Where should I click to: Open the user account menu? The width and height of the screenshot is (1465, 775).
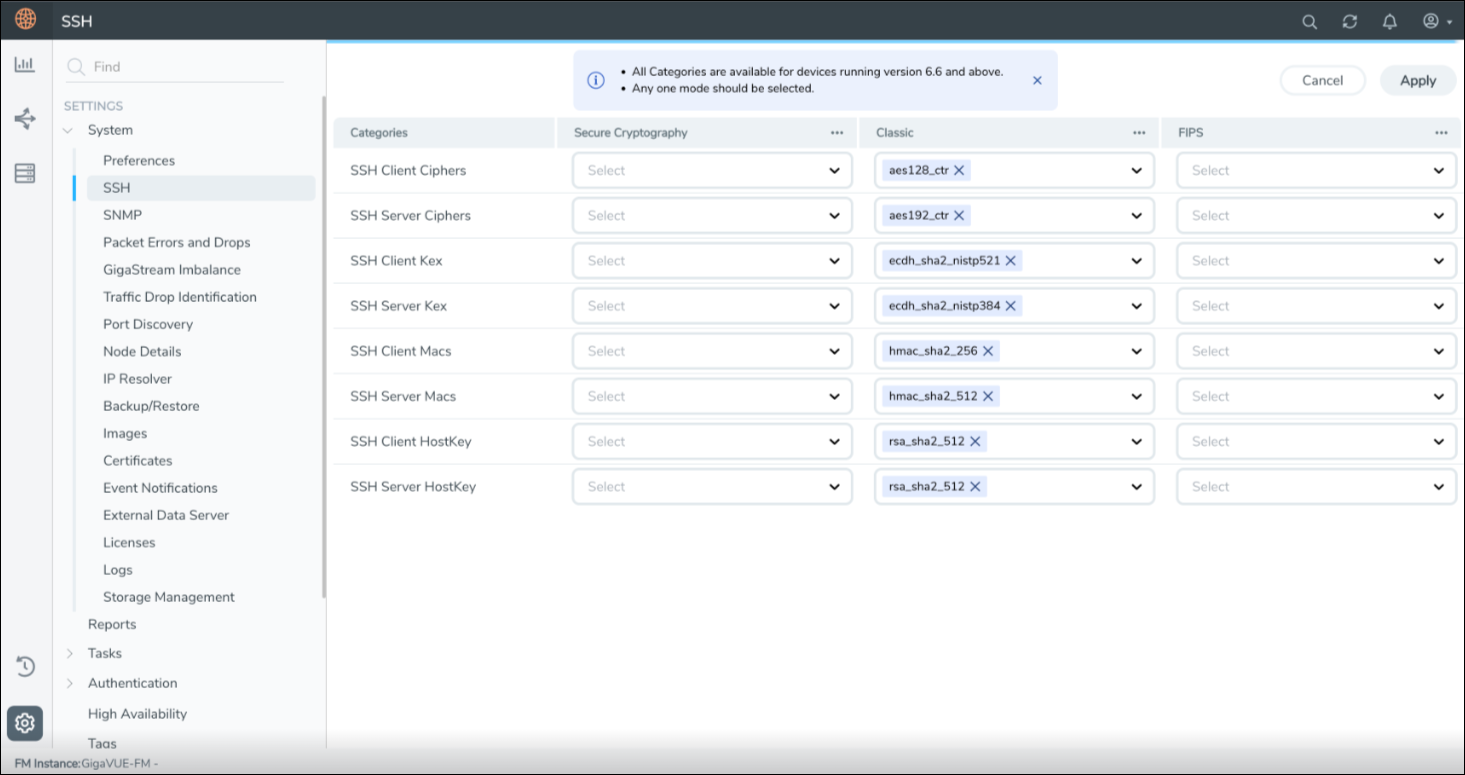click(1436, 21)
